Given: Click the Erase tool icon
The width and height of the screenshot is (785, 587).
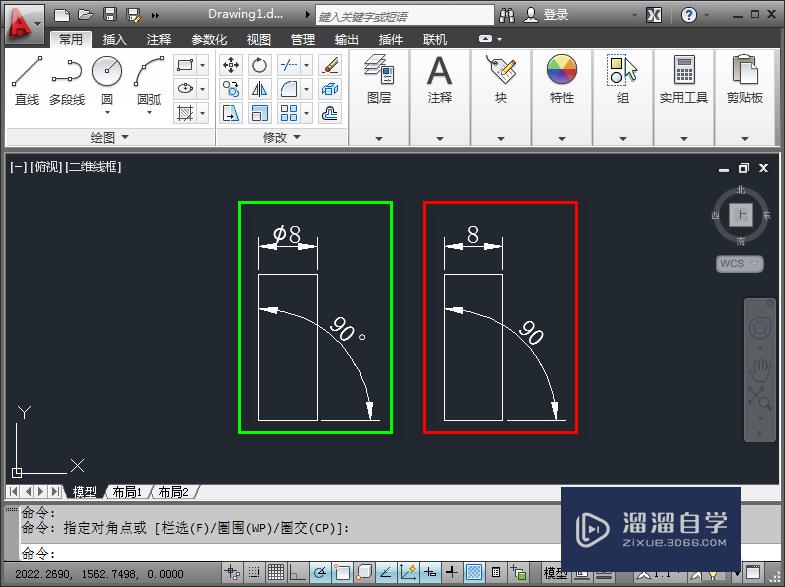Looking at the screenshot, I should pos(330,65).
